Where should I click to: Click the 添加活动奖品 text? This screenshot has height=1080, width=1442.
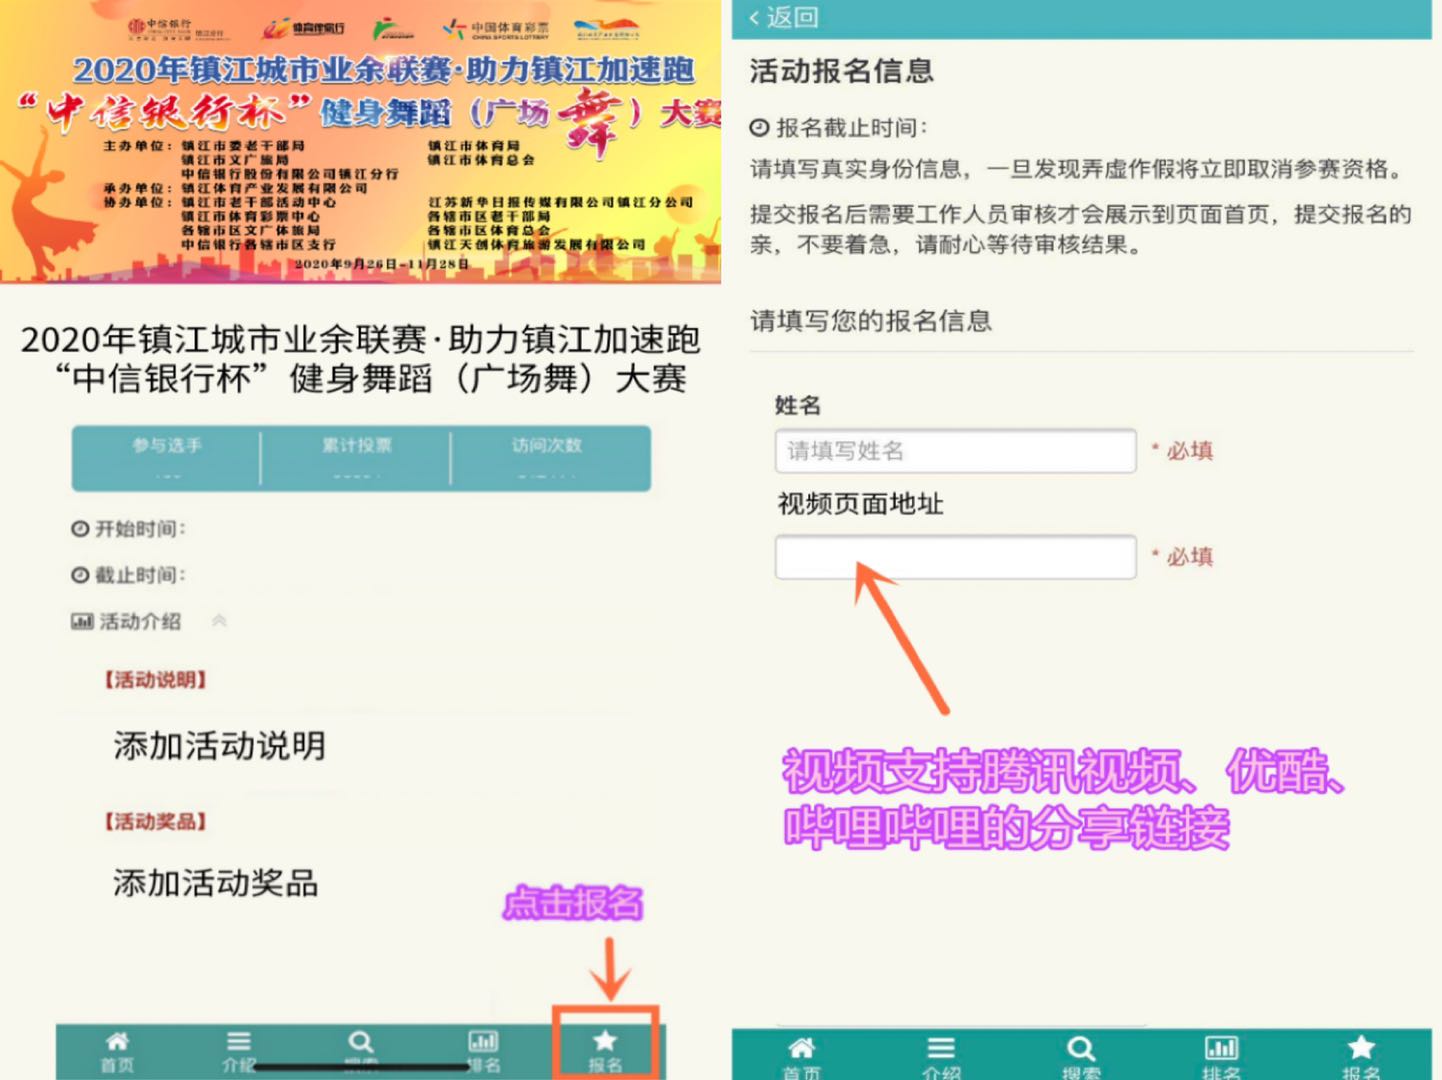point(215,883)
